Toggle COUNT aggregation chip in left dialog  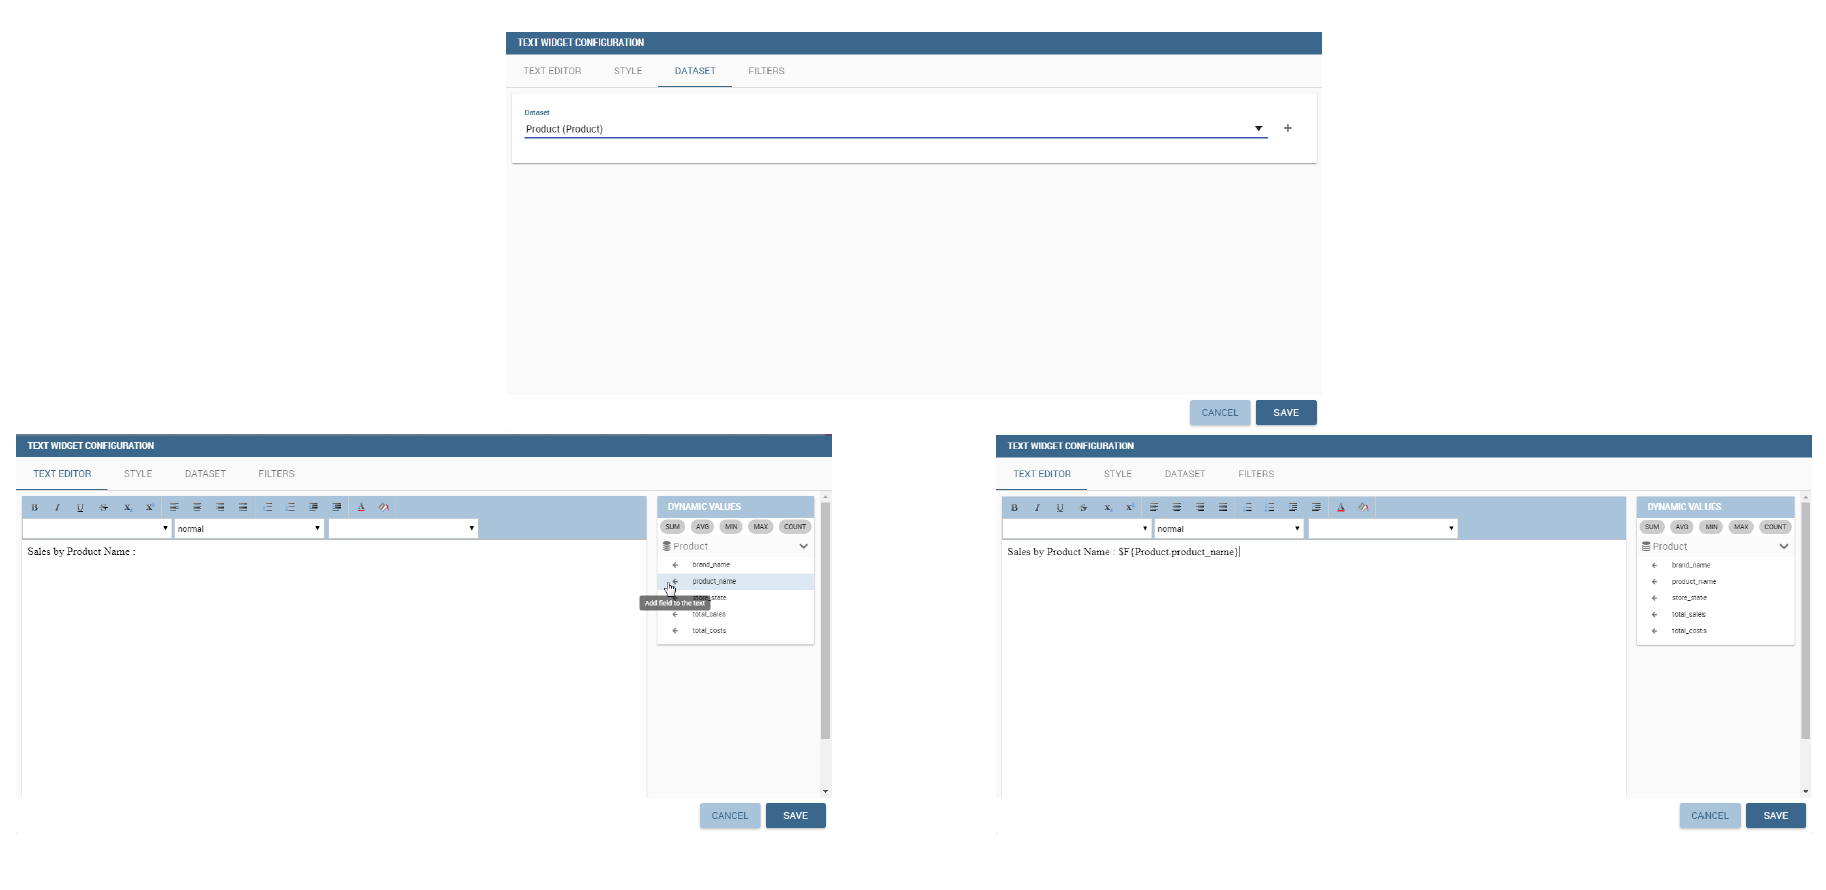pyautogui.click(x=795, y=527)
